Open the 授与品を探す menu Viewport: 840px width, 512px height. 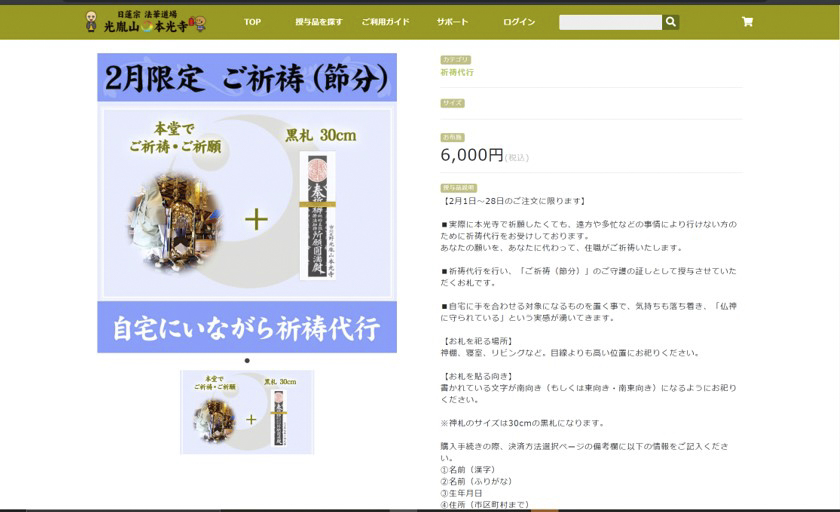[x=318, y=22]
